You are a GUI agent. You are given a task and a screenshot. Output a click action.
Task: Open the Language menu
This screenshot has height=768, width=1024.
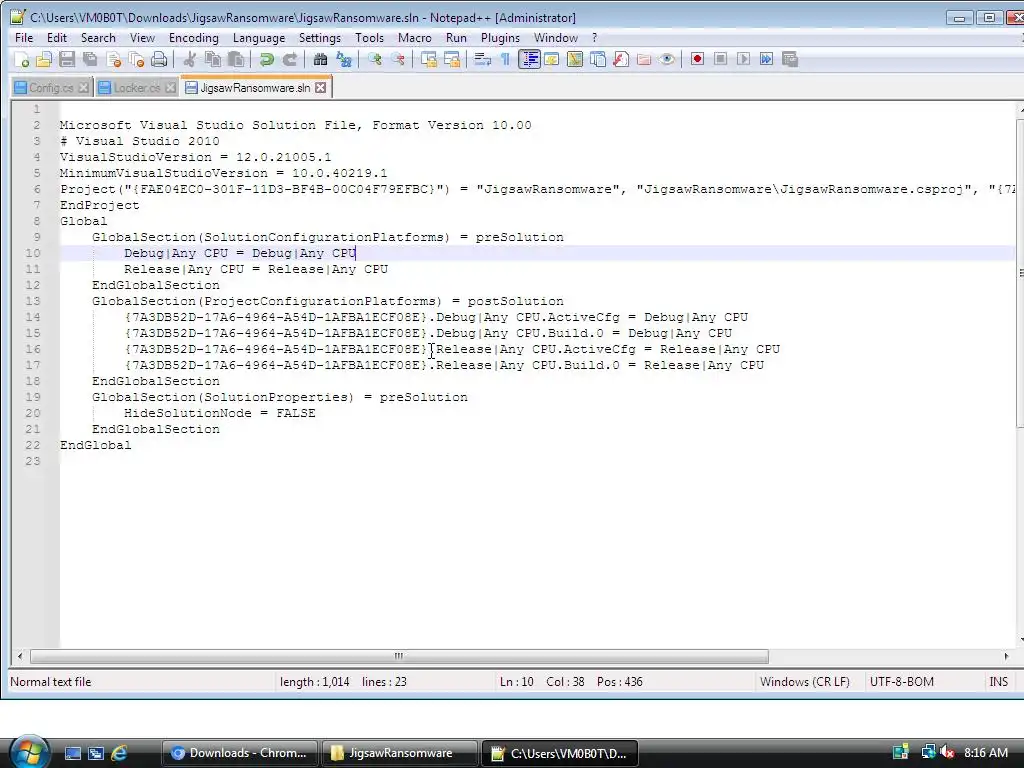pos(259,38)
